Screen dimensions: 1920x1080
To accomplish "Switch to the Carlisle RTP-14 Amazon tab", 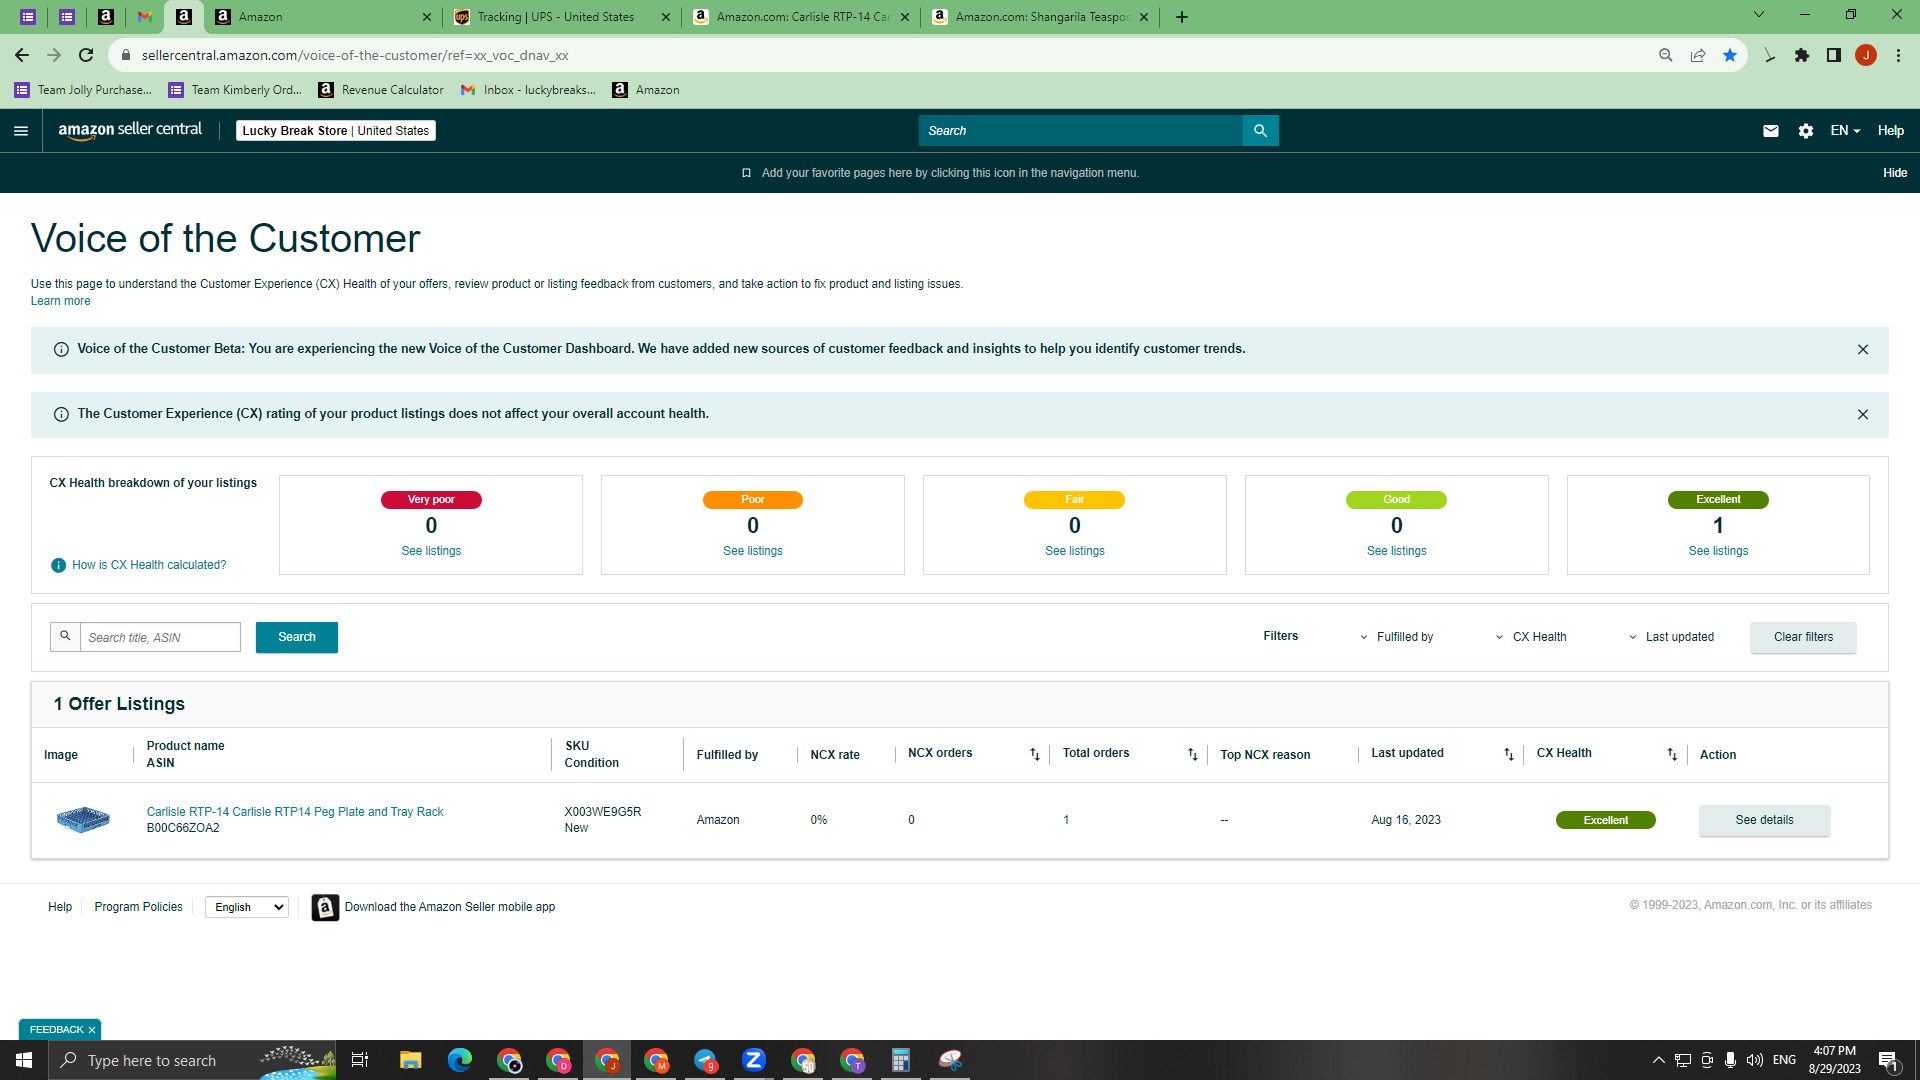I will click(801, 17).
